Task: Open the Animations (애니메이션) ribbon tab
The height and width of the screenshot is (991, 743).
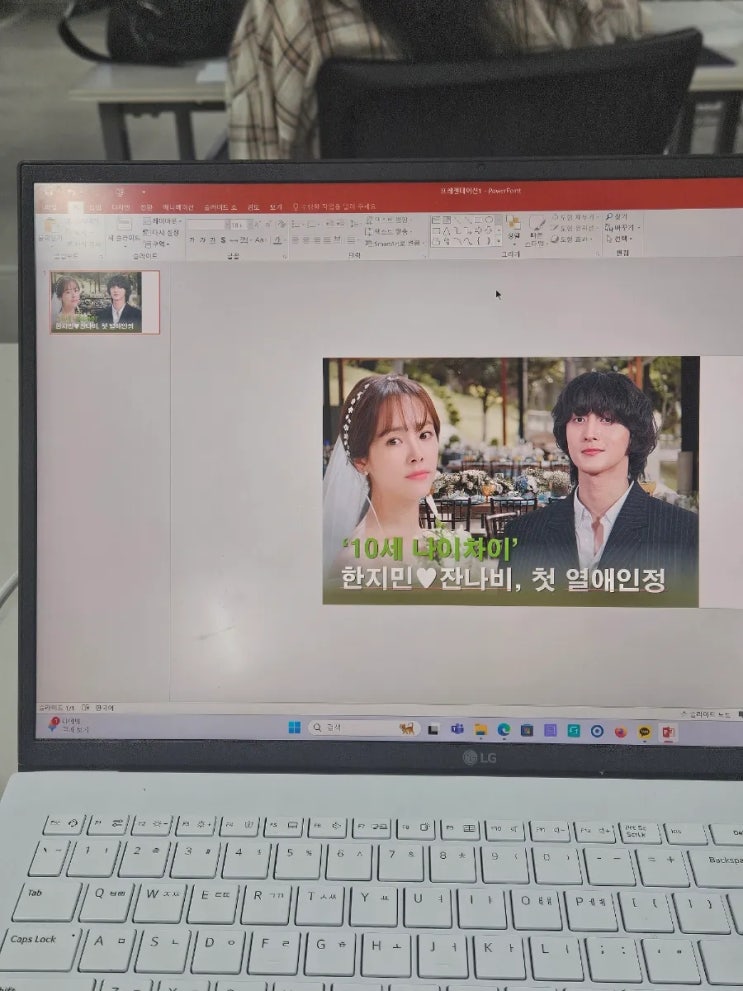Action: (x=178, y=207)
